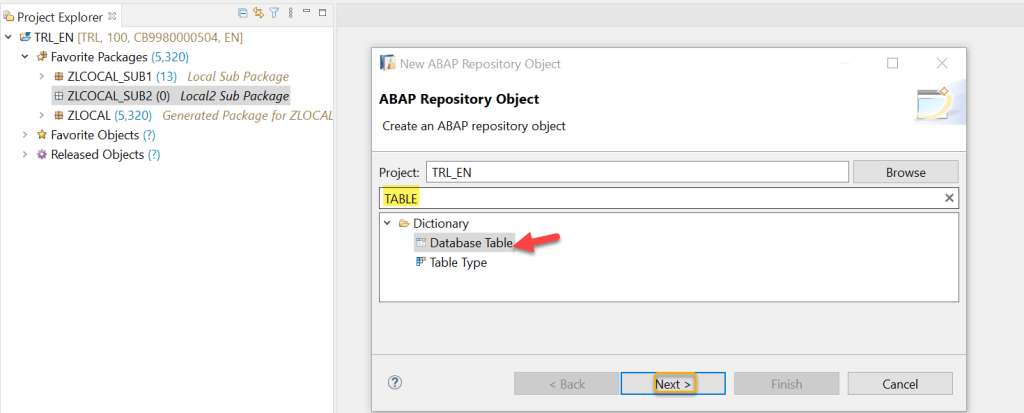This screenshot has height=413, width=1024.
Task: Click Collapse All icon in Project Explorer
Action: [244, 13]
